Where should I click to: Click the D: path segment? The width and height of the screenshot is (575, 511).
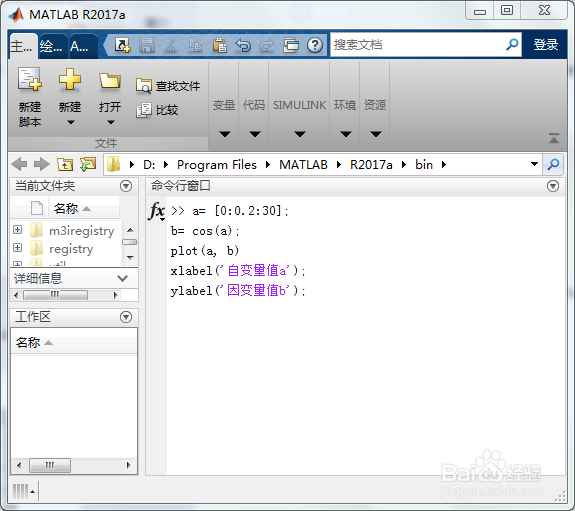click(x=149, y=165)
